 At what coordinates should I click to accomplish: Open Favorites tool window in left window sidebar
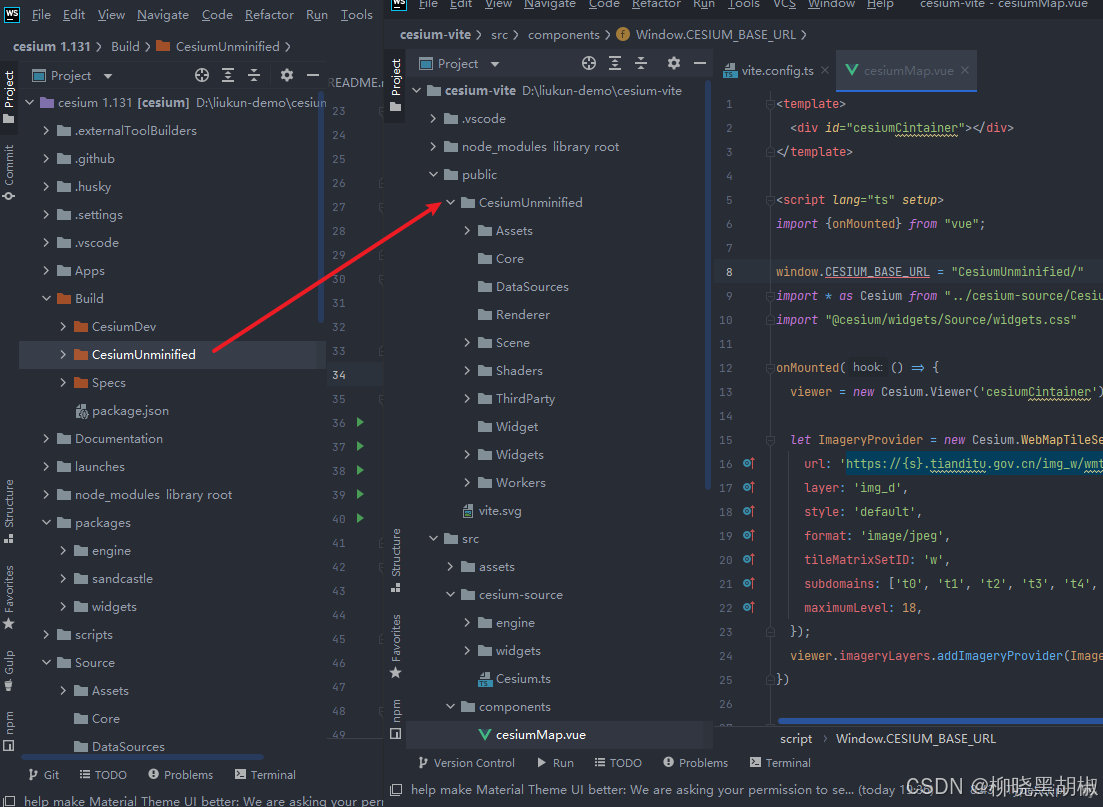(x=8, y=597)
